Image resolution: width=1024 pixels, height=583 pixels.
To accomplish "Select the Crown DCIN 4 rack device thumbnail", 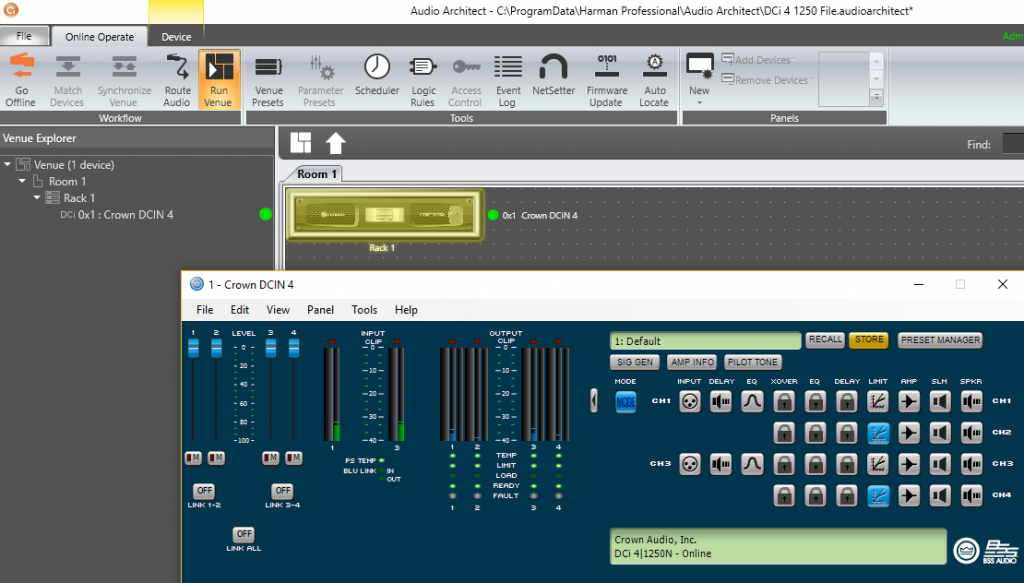I will click(x=385, y=215).
